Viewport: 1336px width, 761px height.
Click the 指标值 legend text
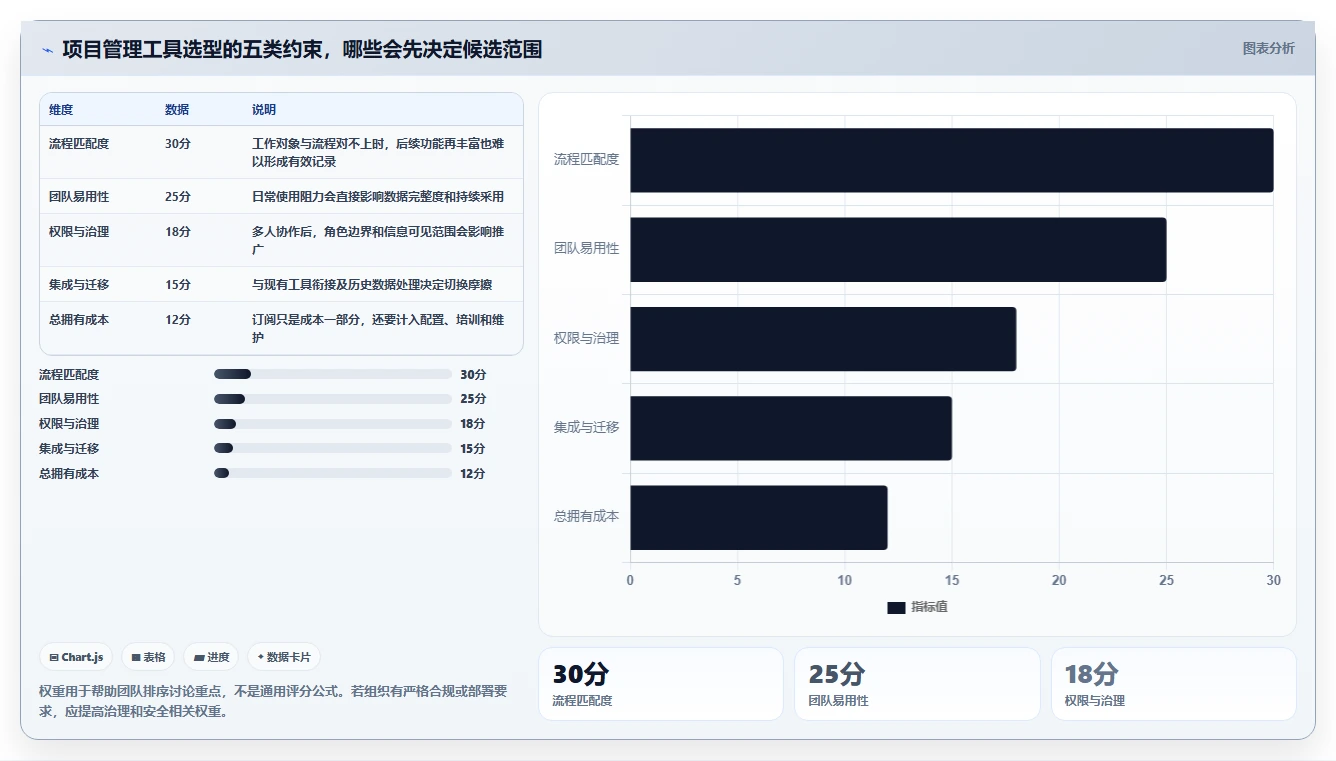(x=930, y=607)
